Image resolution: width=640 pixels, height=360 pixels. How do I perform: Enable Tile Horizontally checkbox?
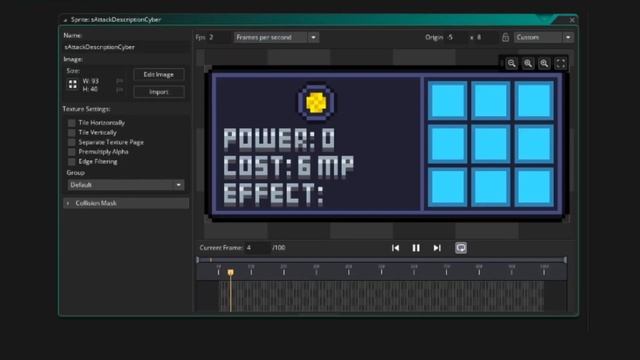point(72,123)
